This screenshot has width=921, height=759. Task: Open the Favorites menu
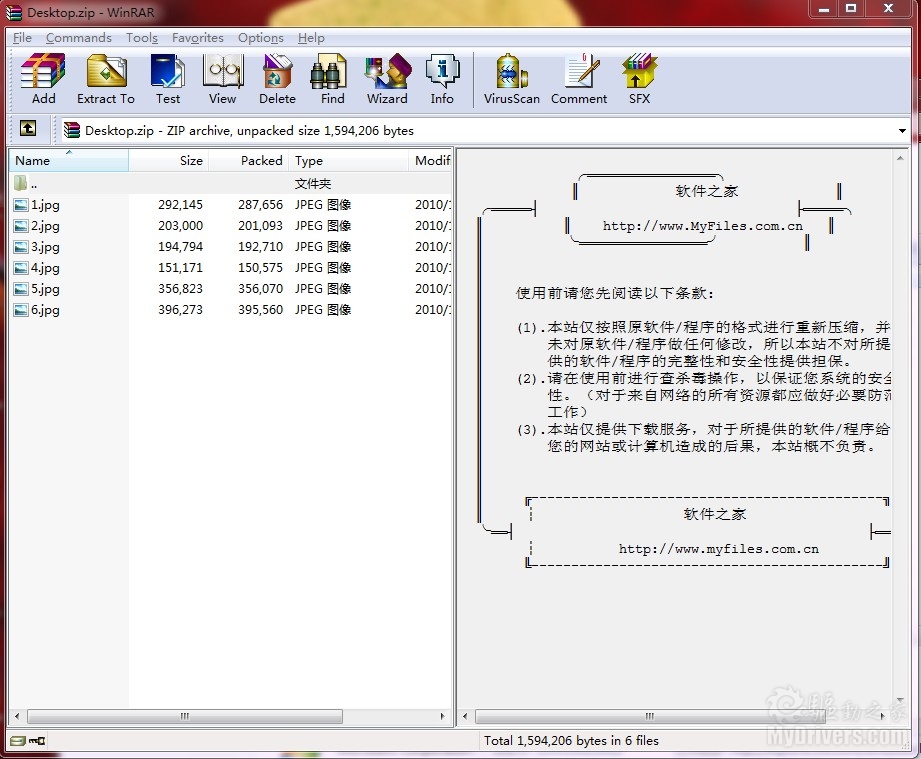click(x=197, y=38)
